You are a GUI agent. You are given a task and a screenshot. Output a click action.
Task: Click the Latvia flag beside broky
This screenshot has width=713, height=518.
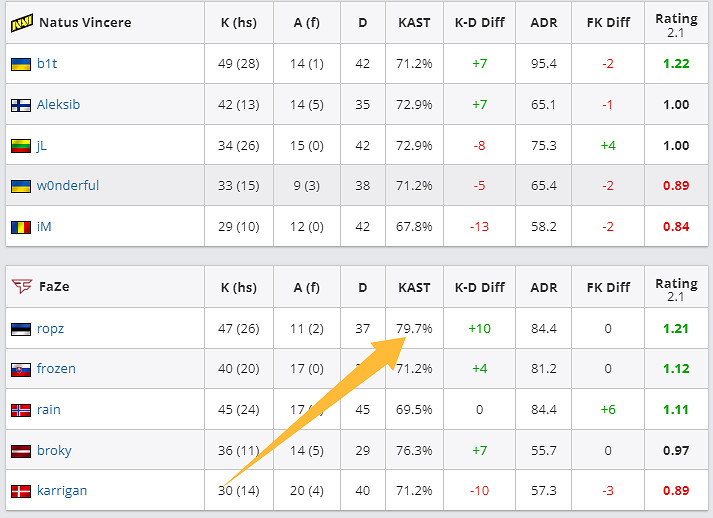point(20,451)
